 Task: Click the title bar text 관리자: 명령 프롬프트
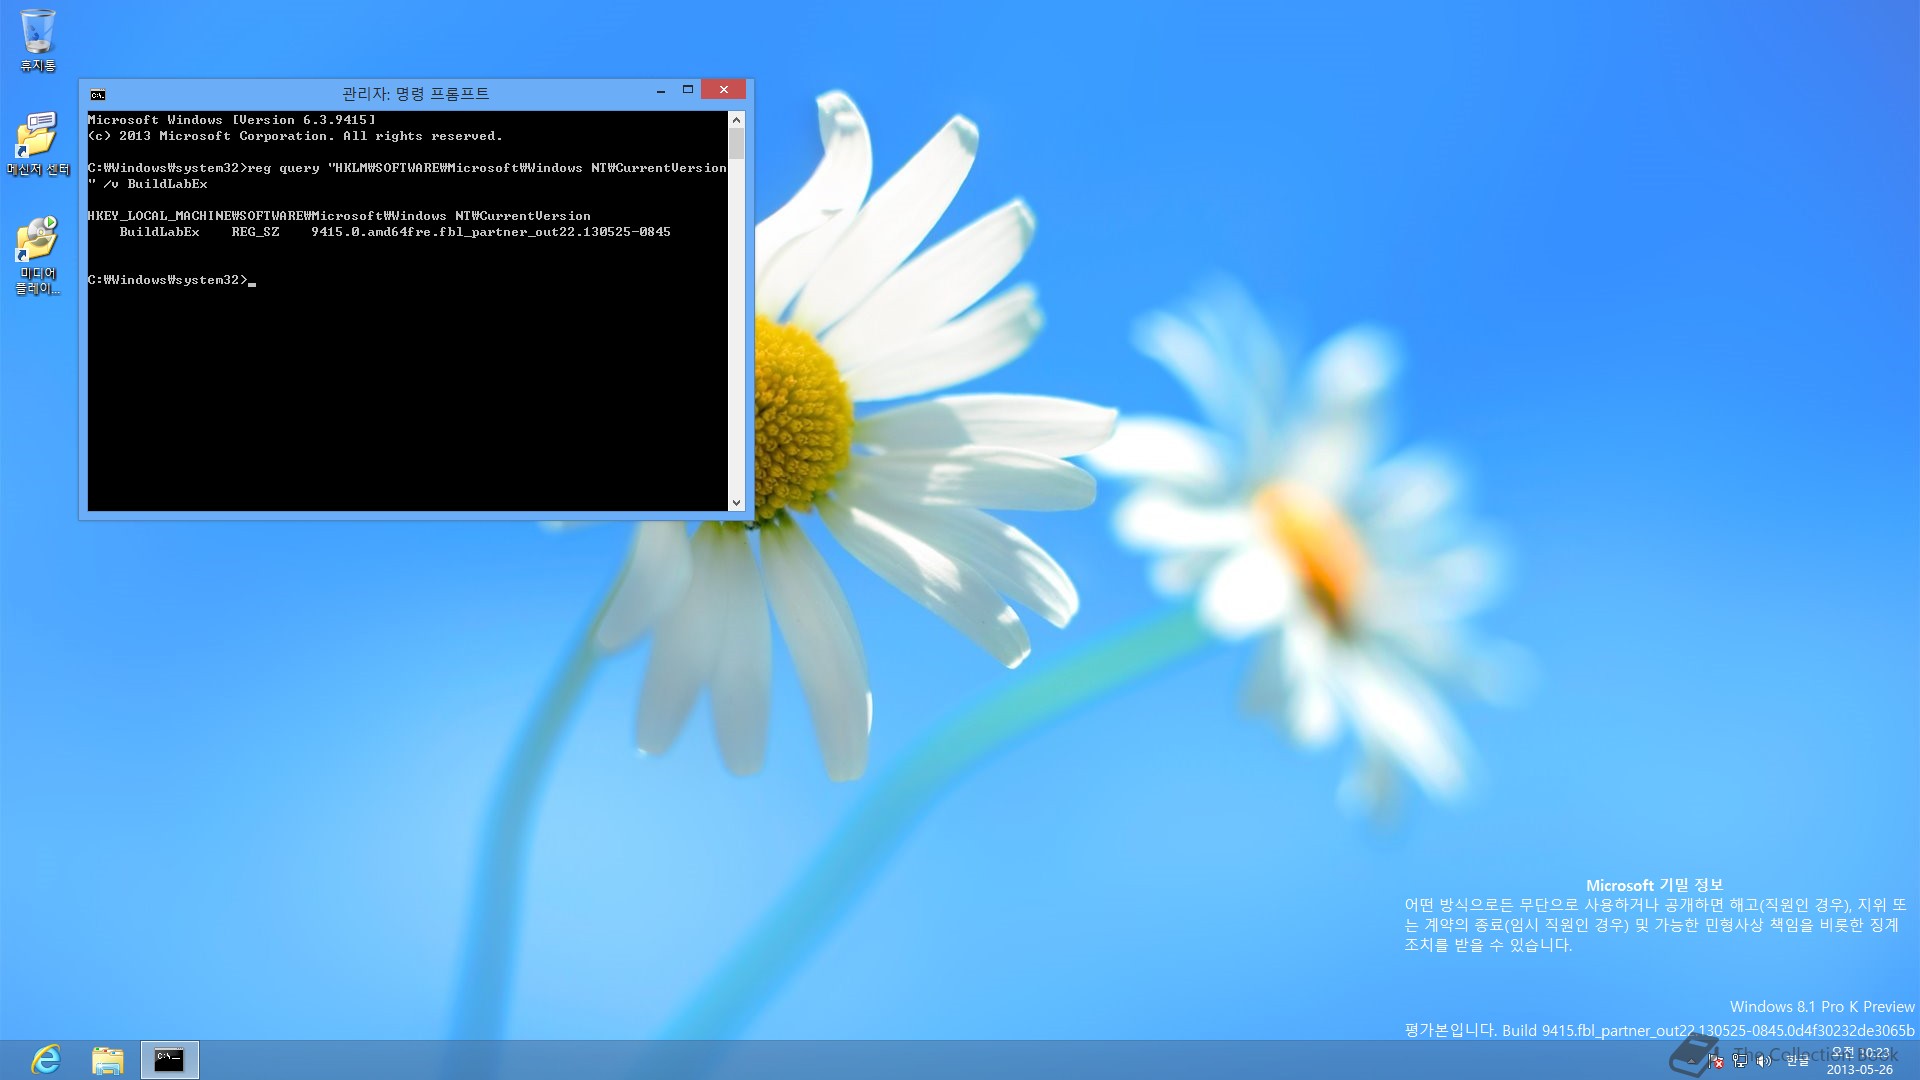(x=416, y=94)
